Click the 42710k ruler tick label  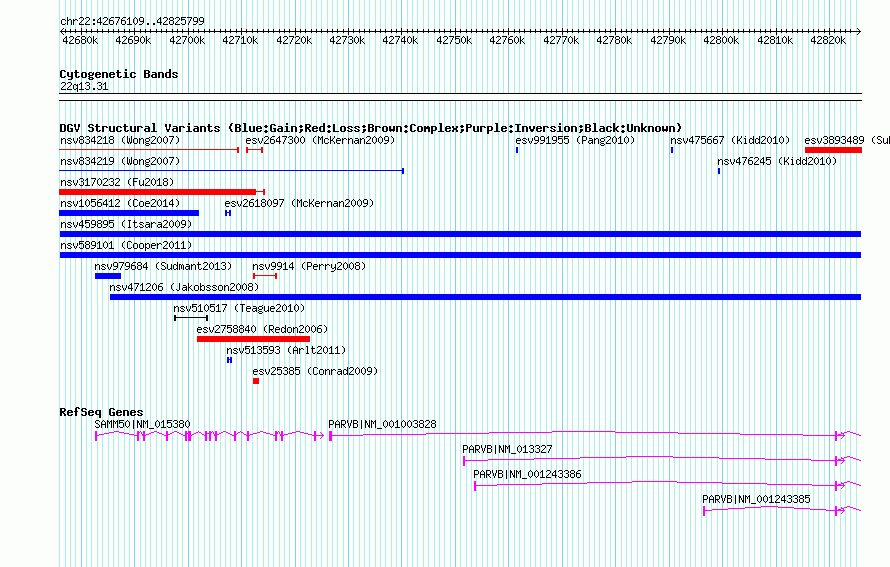(240, 40)
